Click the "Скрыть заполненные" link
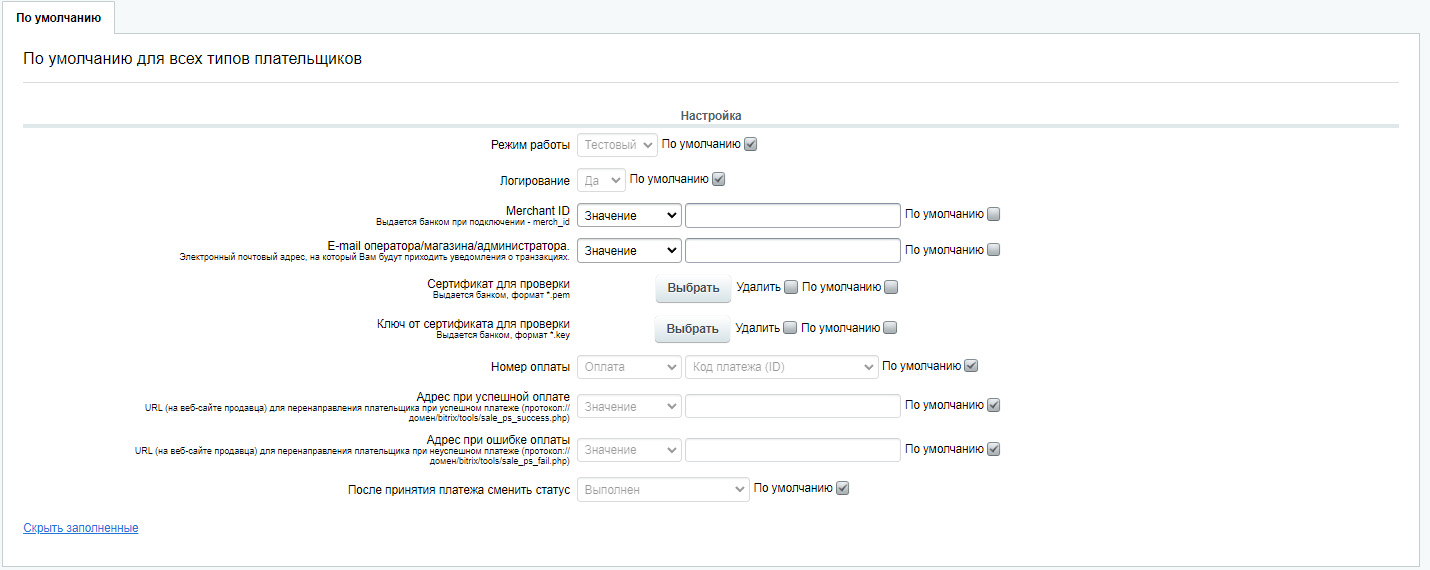 coord(81,528)
